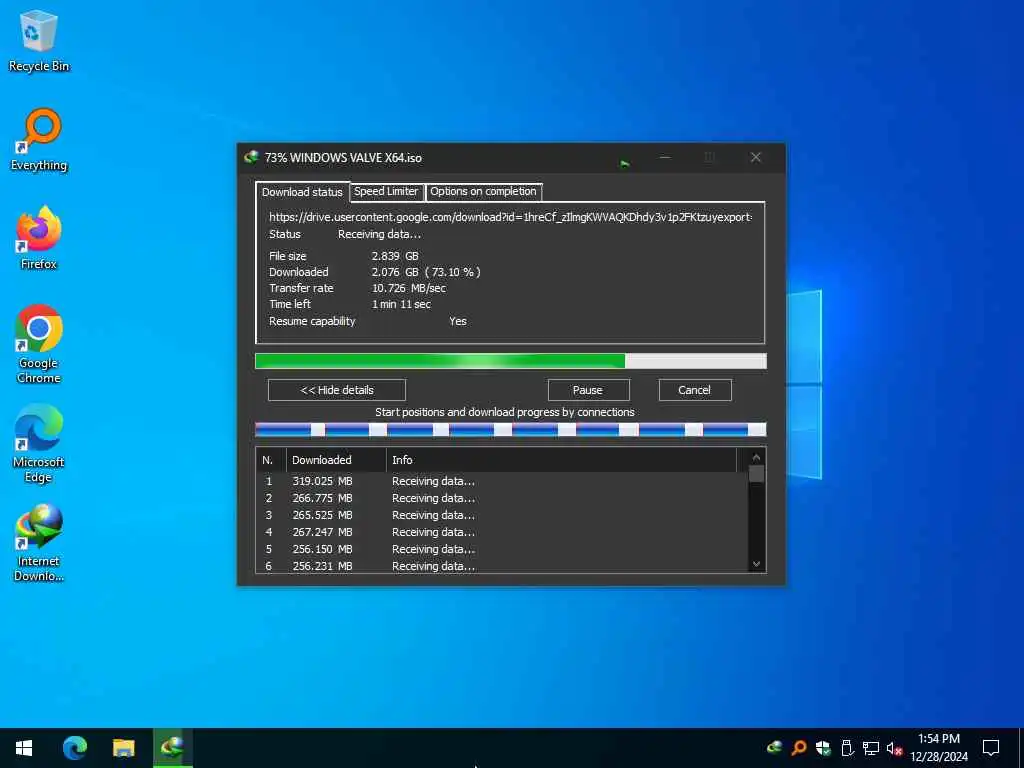Screen dimensions: 1024x768
Task: Click the IDM system tray icon
Action: click(775, 748)
